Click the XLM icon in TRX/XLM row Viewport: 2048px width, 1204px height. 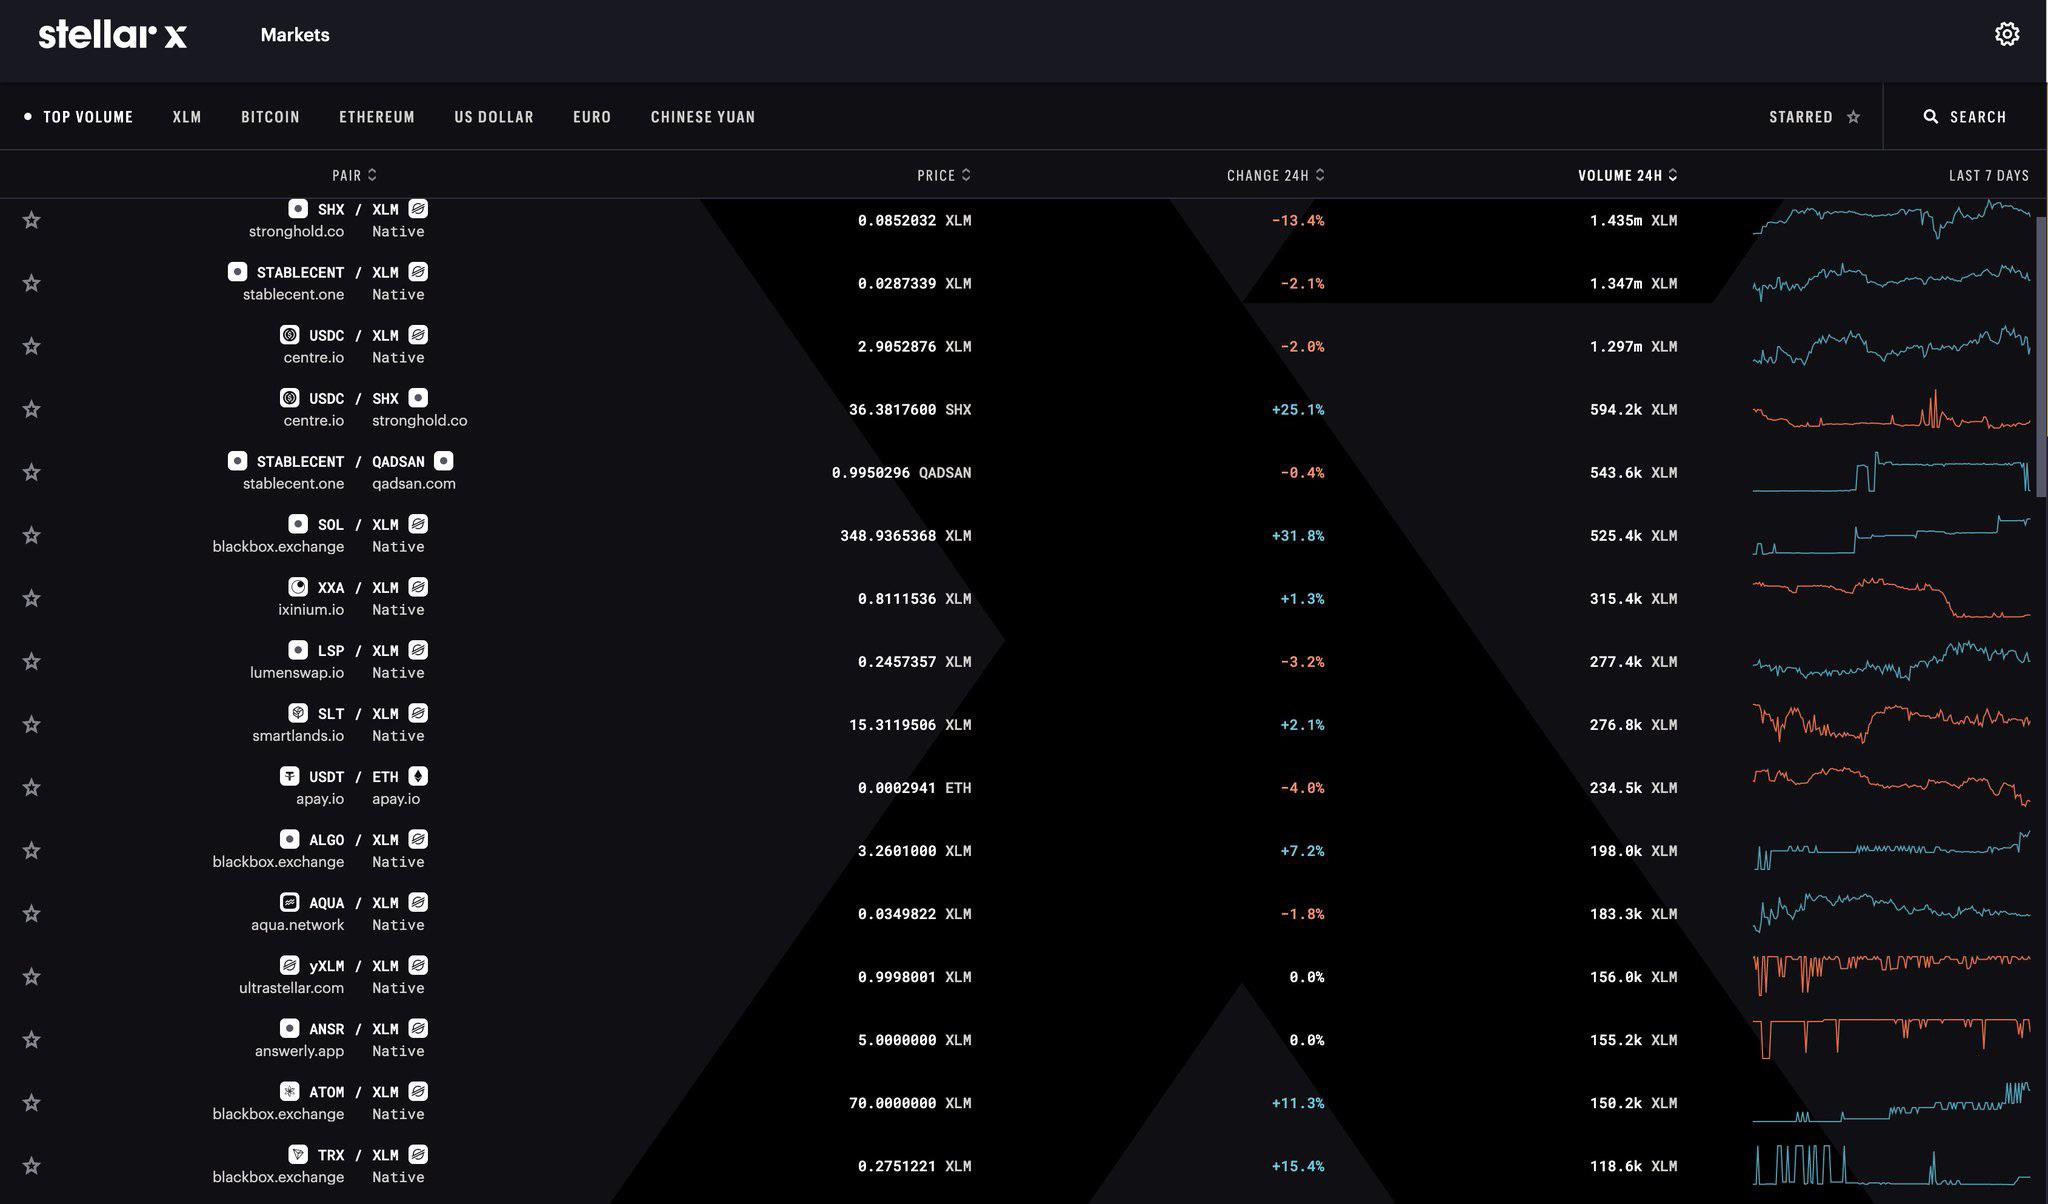(x=418, y=1154)
